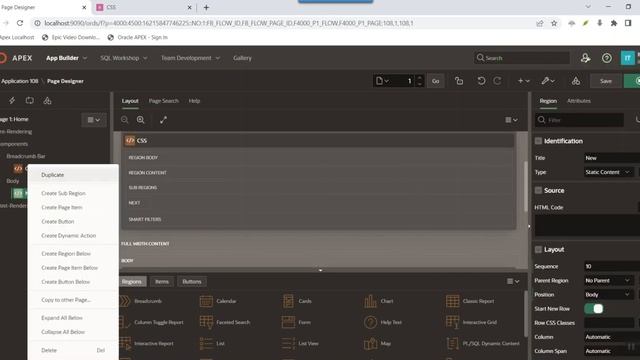Open the page selector dropdown in toolbar

click(382, 81)
